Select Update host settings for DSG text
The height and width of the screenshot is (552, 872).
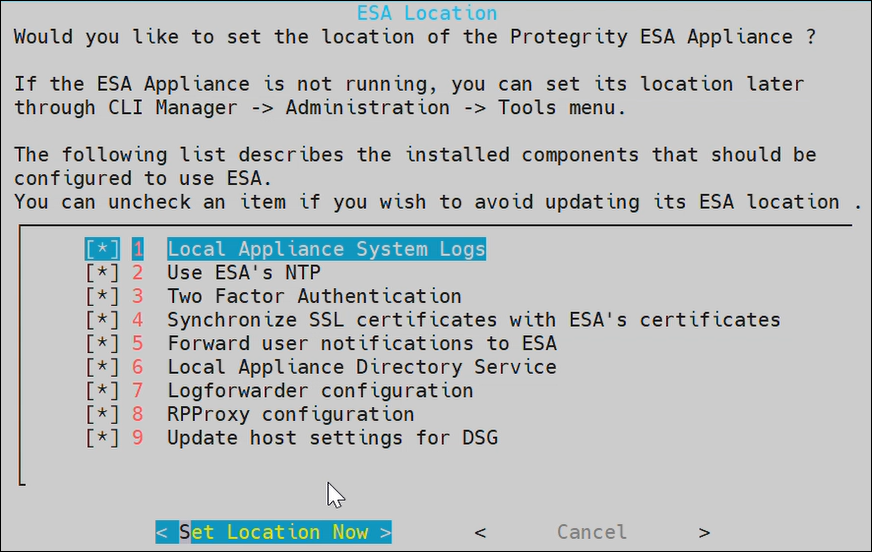[333, 438]
